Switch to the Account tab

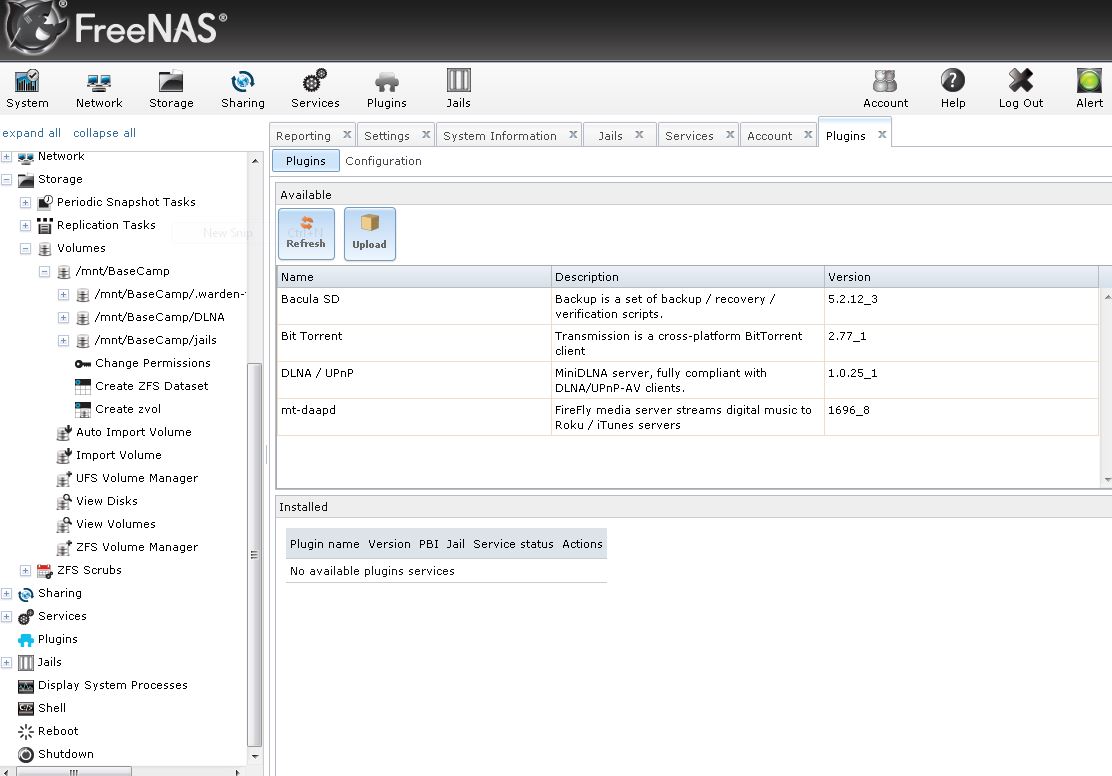point(769,135)
